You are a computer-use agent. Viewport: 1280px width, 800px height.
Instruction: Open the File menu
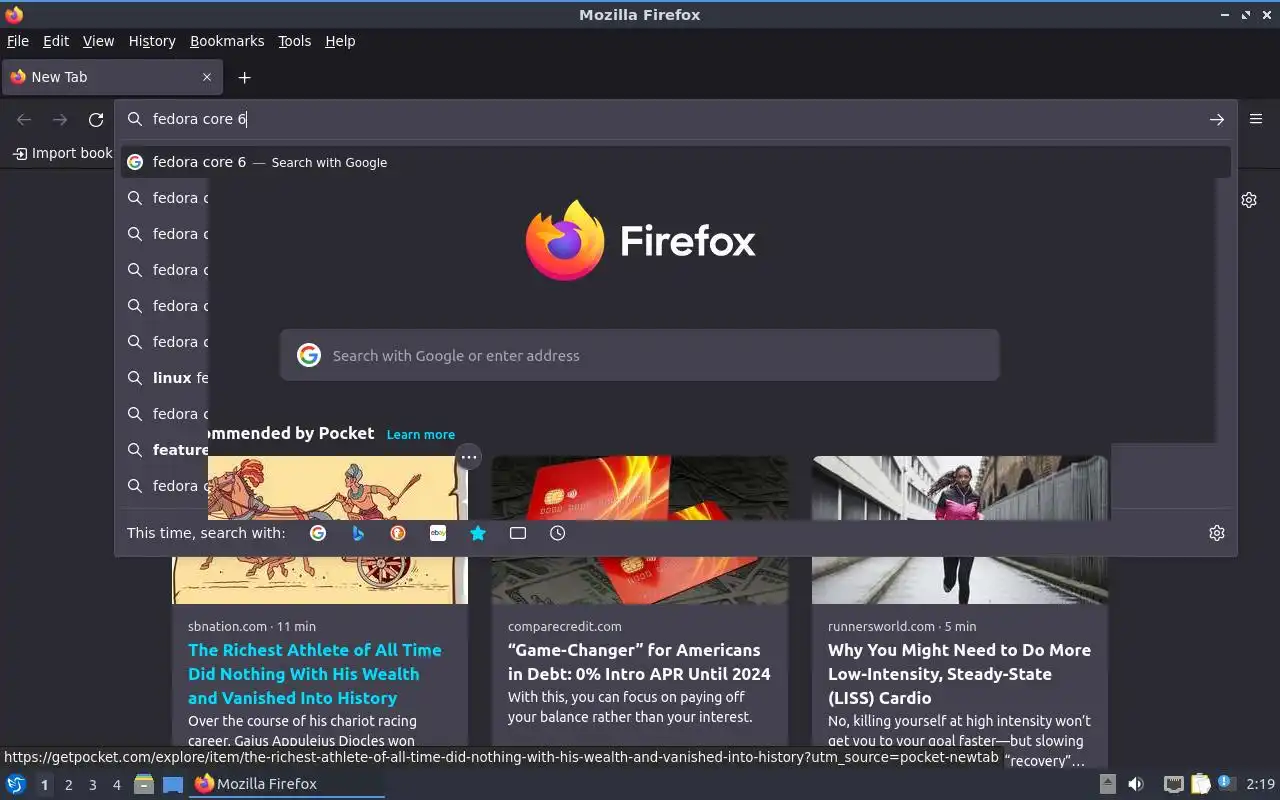[18, 41]
